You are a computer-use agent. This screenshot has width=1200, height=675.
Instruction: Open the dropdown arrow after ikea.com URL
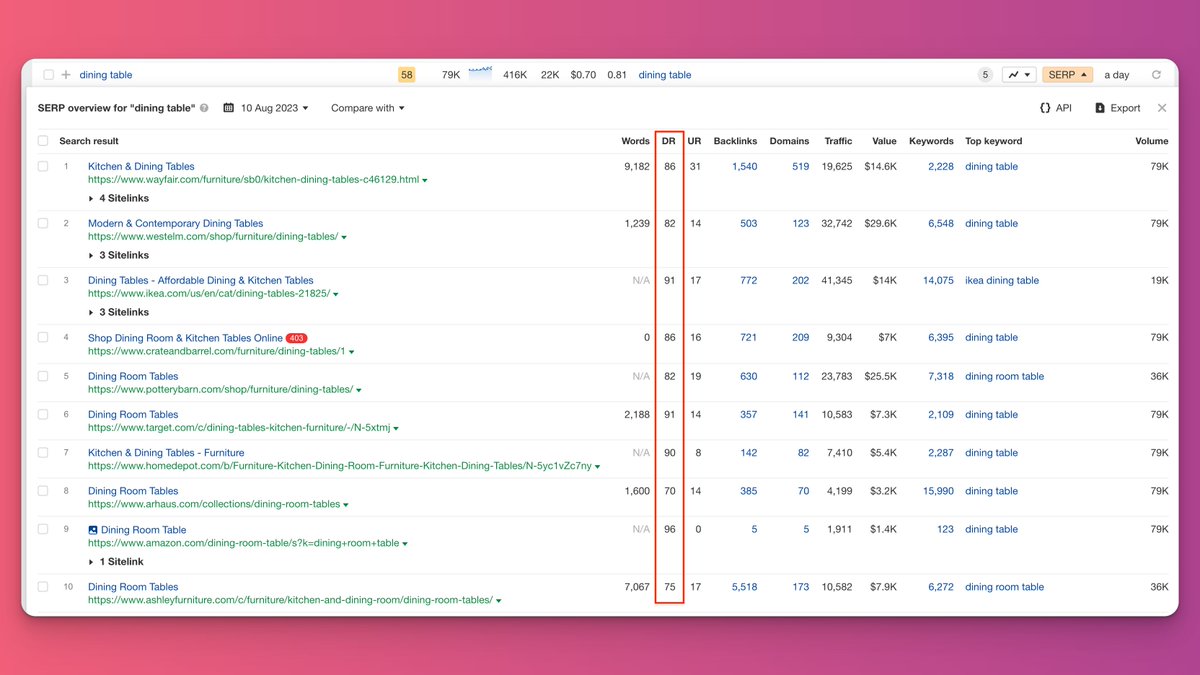pos(336,295)
